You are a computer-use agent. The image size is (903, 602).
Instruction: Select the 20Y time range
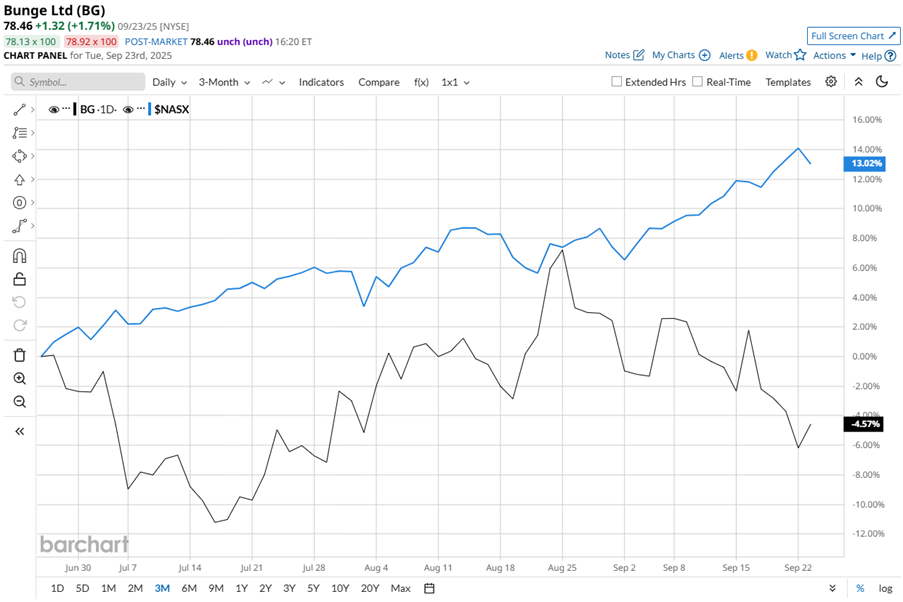click(x=370, y=588)
